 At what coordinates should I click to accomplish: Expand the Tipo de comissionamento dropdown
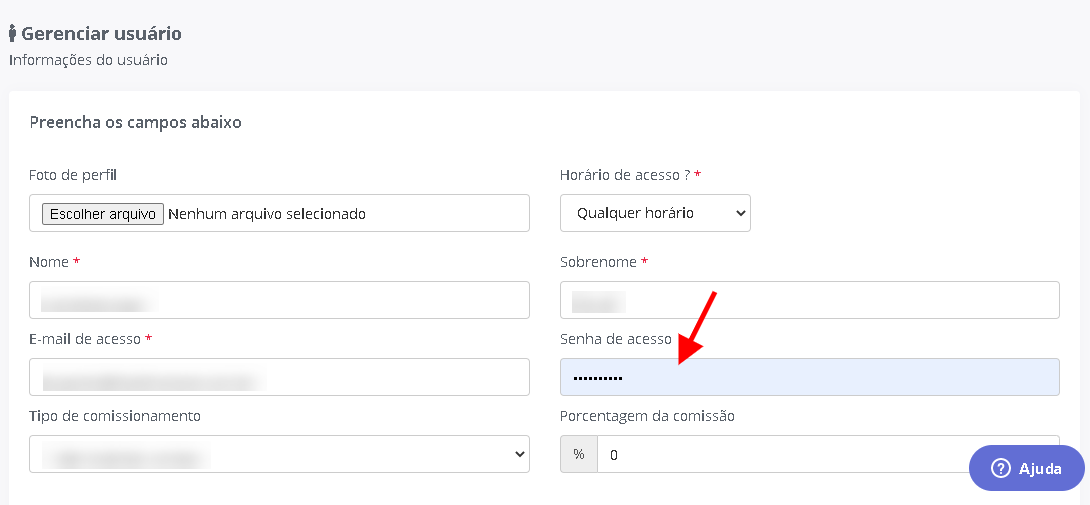click(279, 454)
